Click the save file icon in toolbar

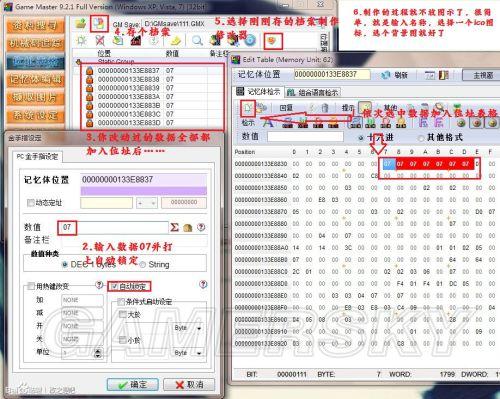[99, 23]
